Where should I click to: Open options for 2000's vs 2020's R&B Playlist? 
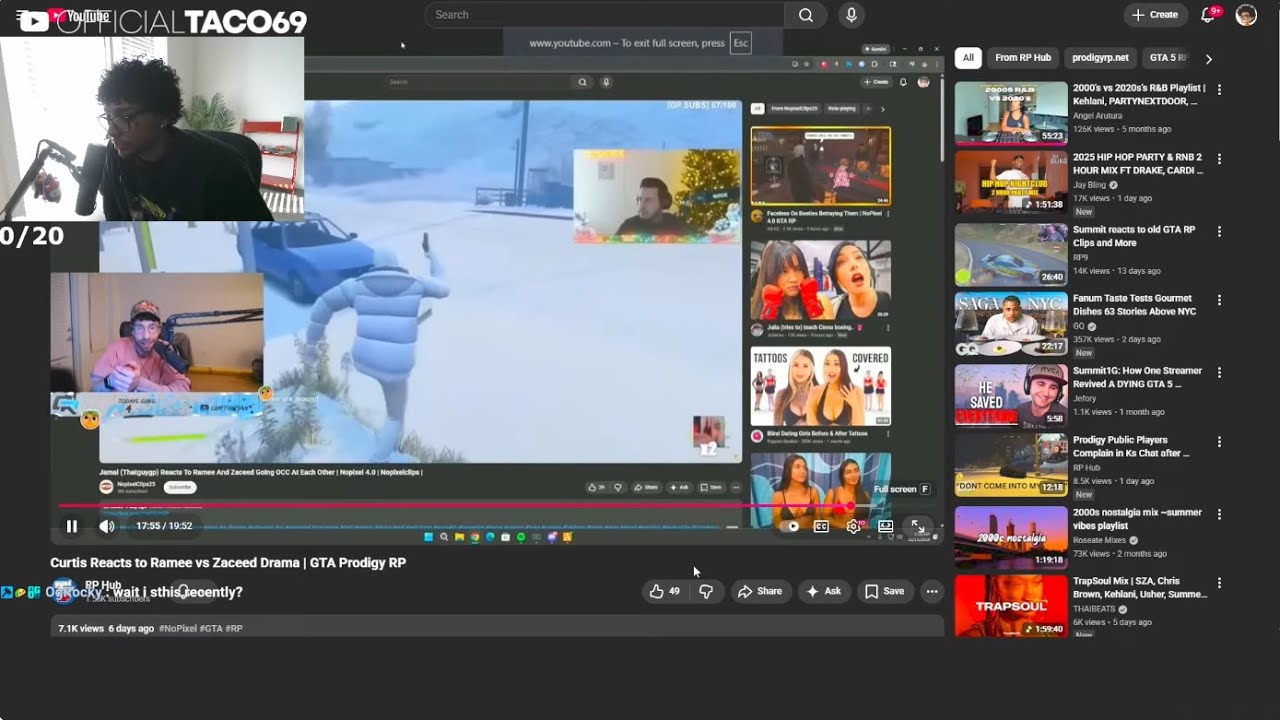pos(1219,90)
